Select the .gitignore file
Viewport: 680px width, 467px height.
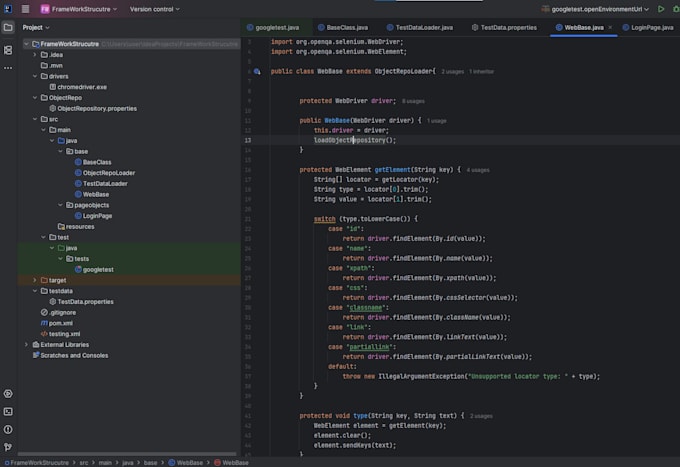coord(62,313)
